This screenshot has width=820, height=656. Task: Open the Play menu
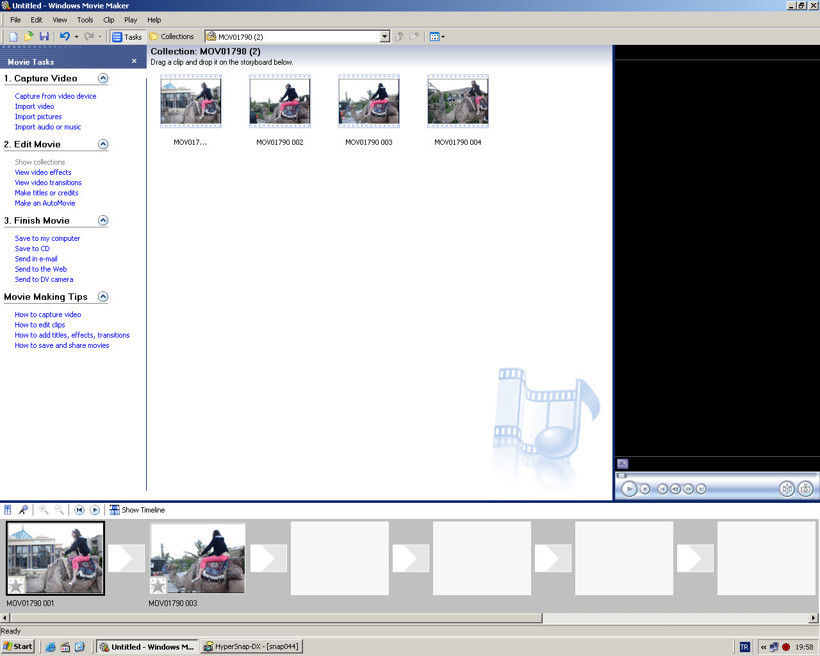pos(130,20)
